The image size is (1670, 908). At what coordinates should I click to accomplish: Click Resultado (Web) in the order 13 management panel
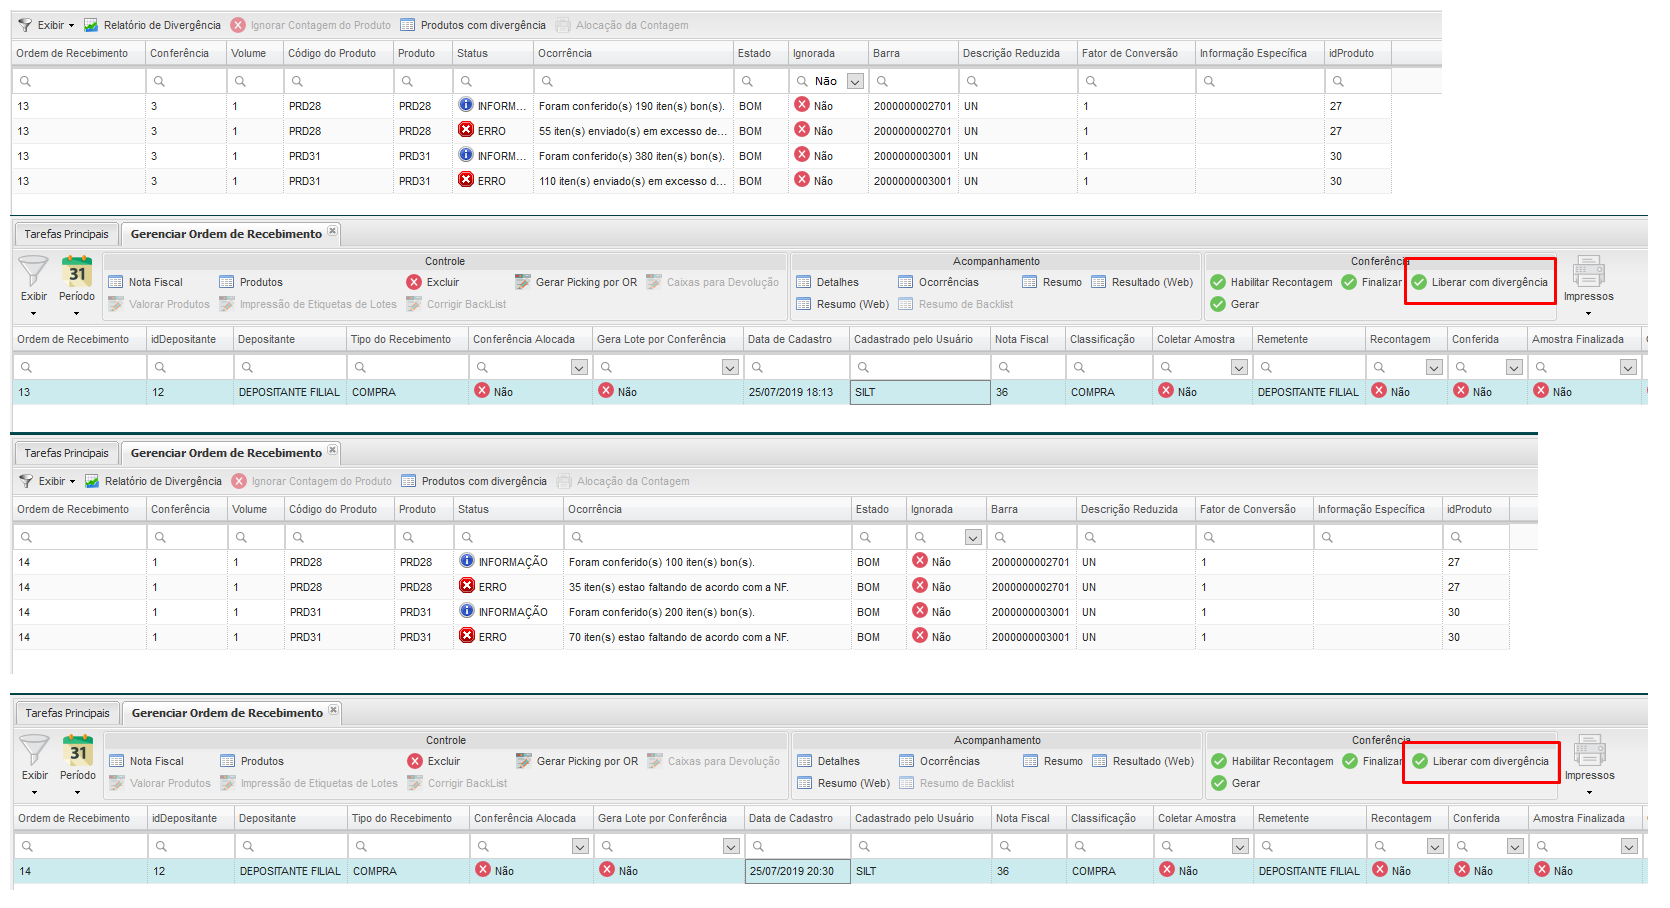click(x=1142, y=282)
